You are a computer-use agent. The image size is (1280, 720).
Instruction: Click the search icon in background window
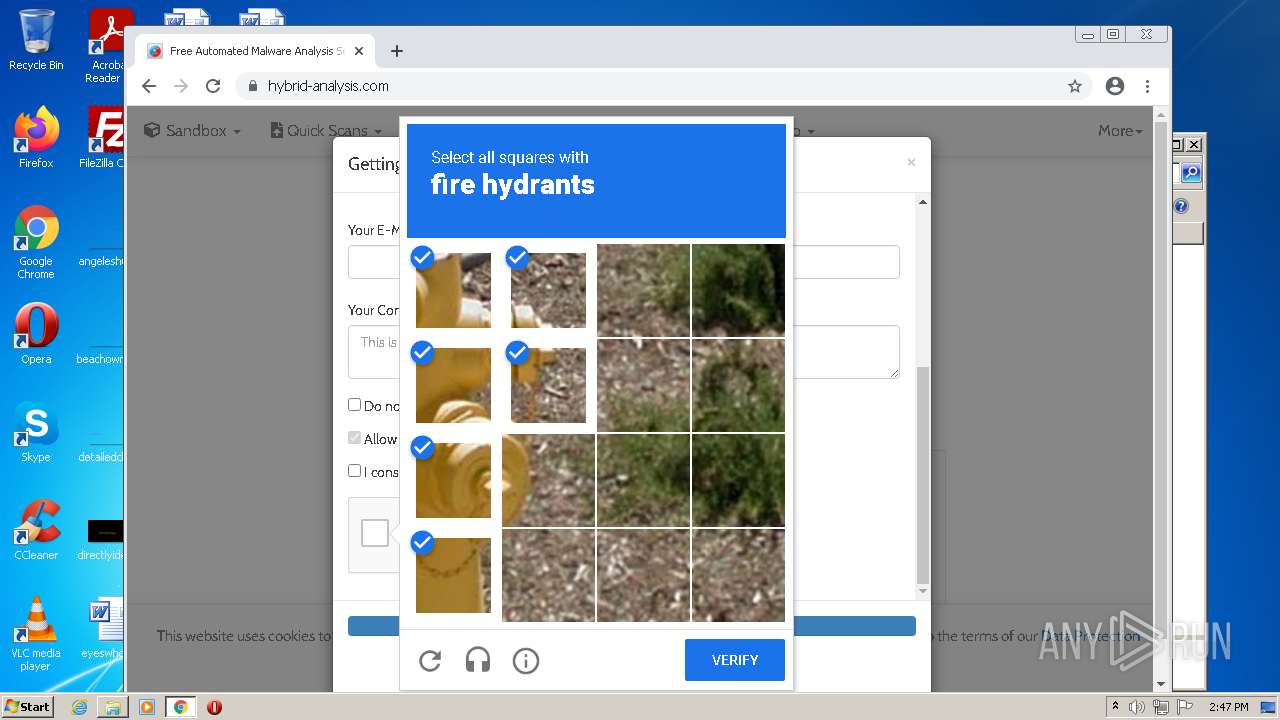1190,173
